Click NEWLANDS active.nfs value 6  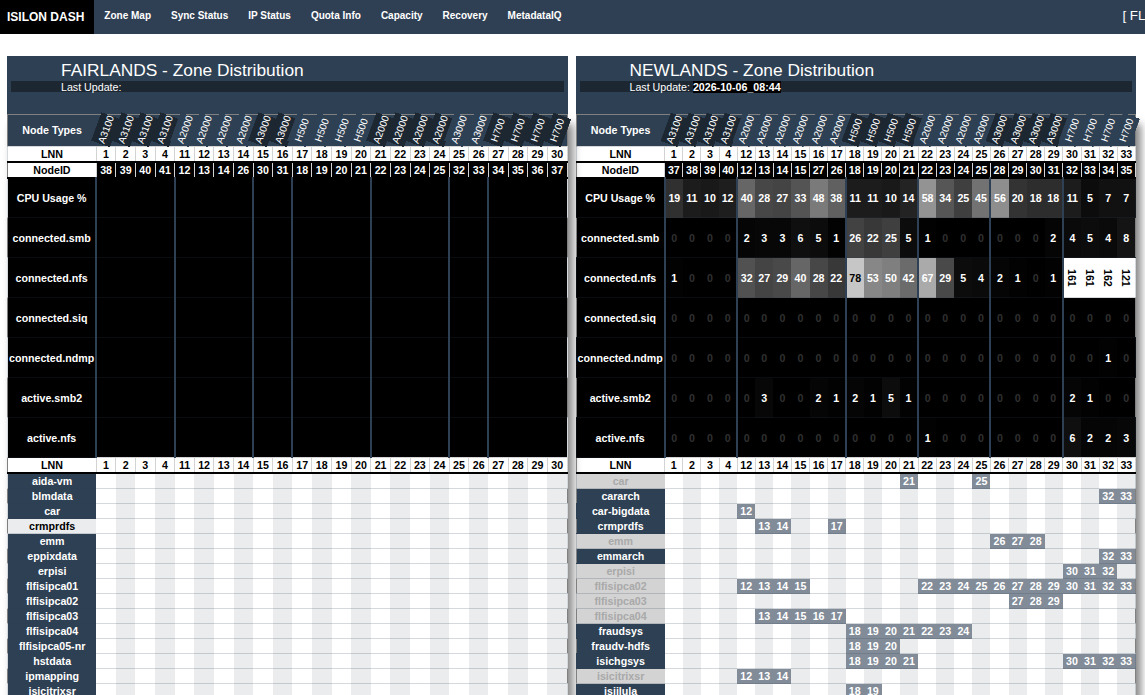(x=1072, y=438)
